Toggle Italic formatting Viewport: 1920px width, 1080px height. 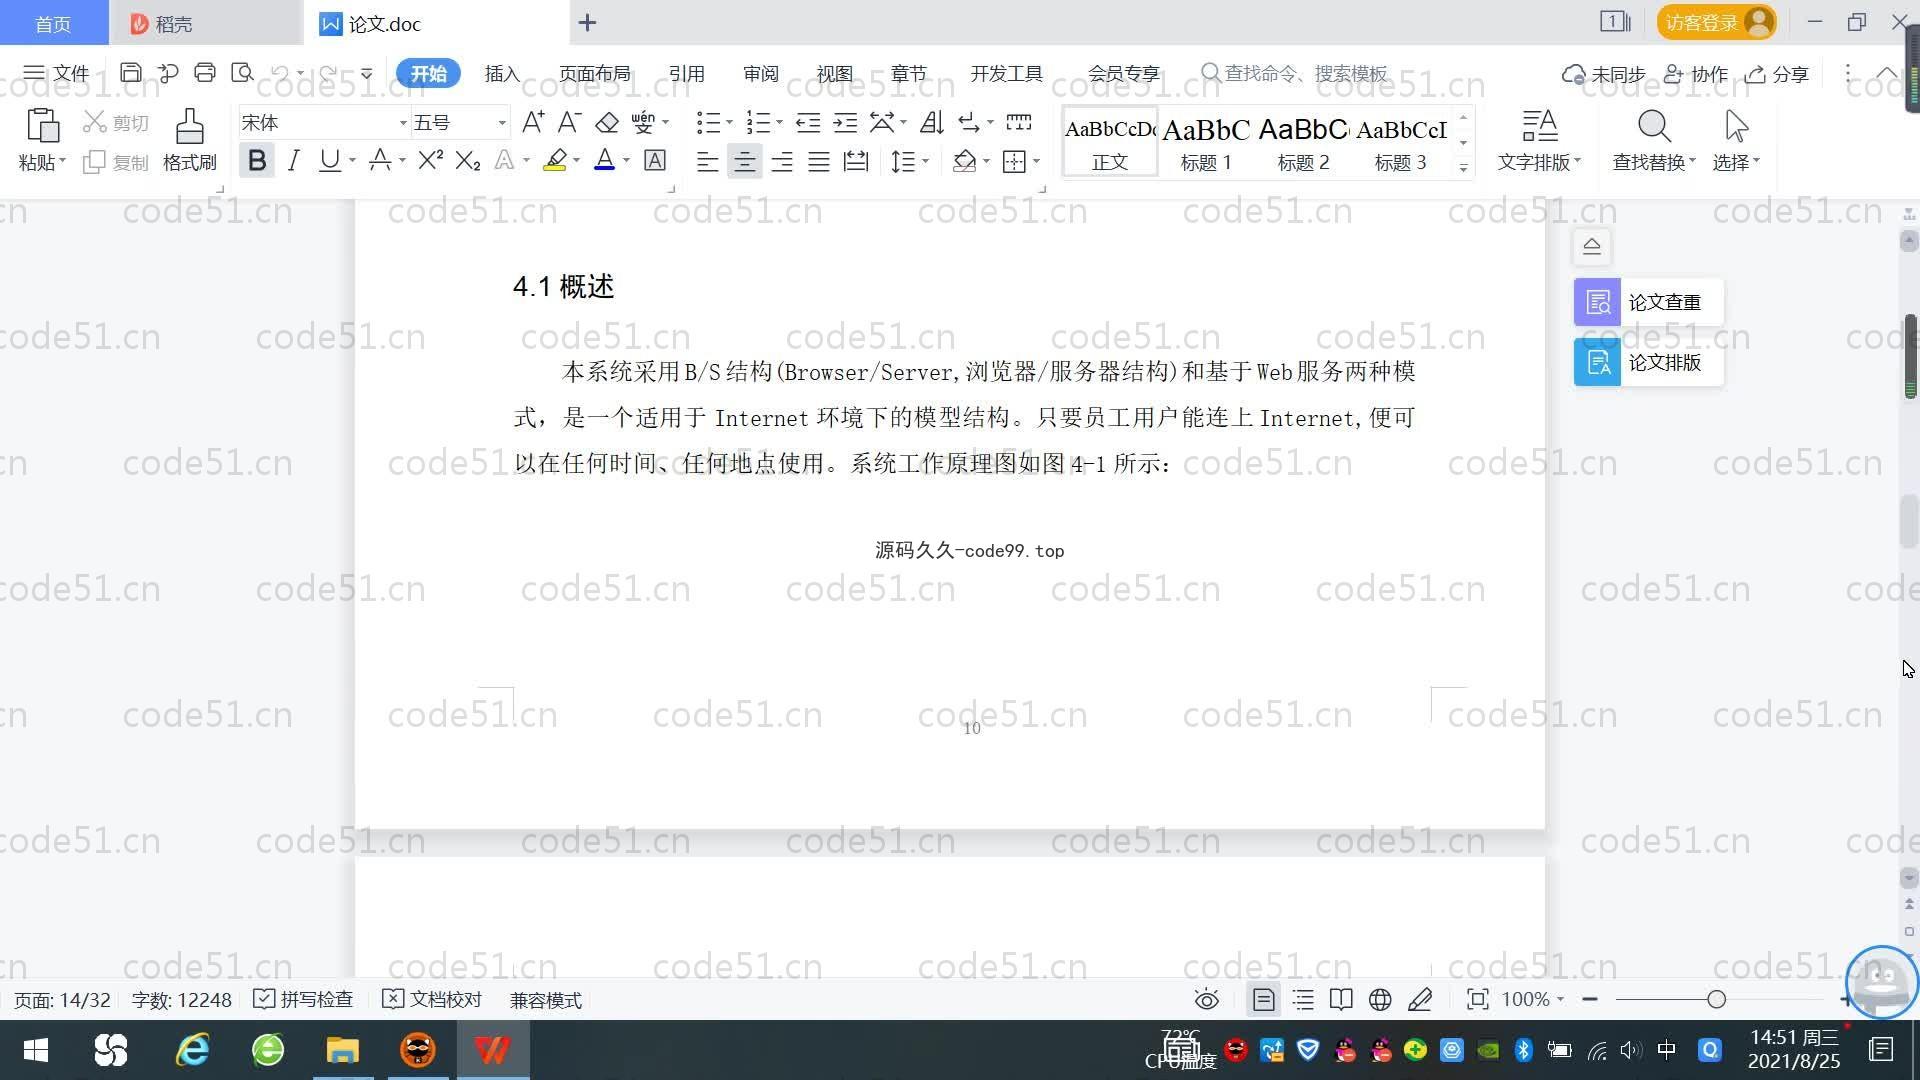point(293,160)
